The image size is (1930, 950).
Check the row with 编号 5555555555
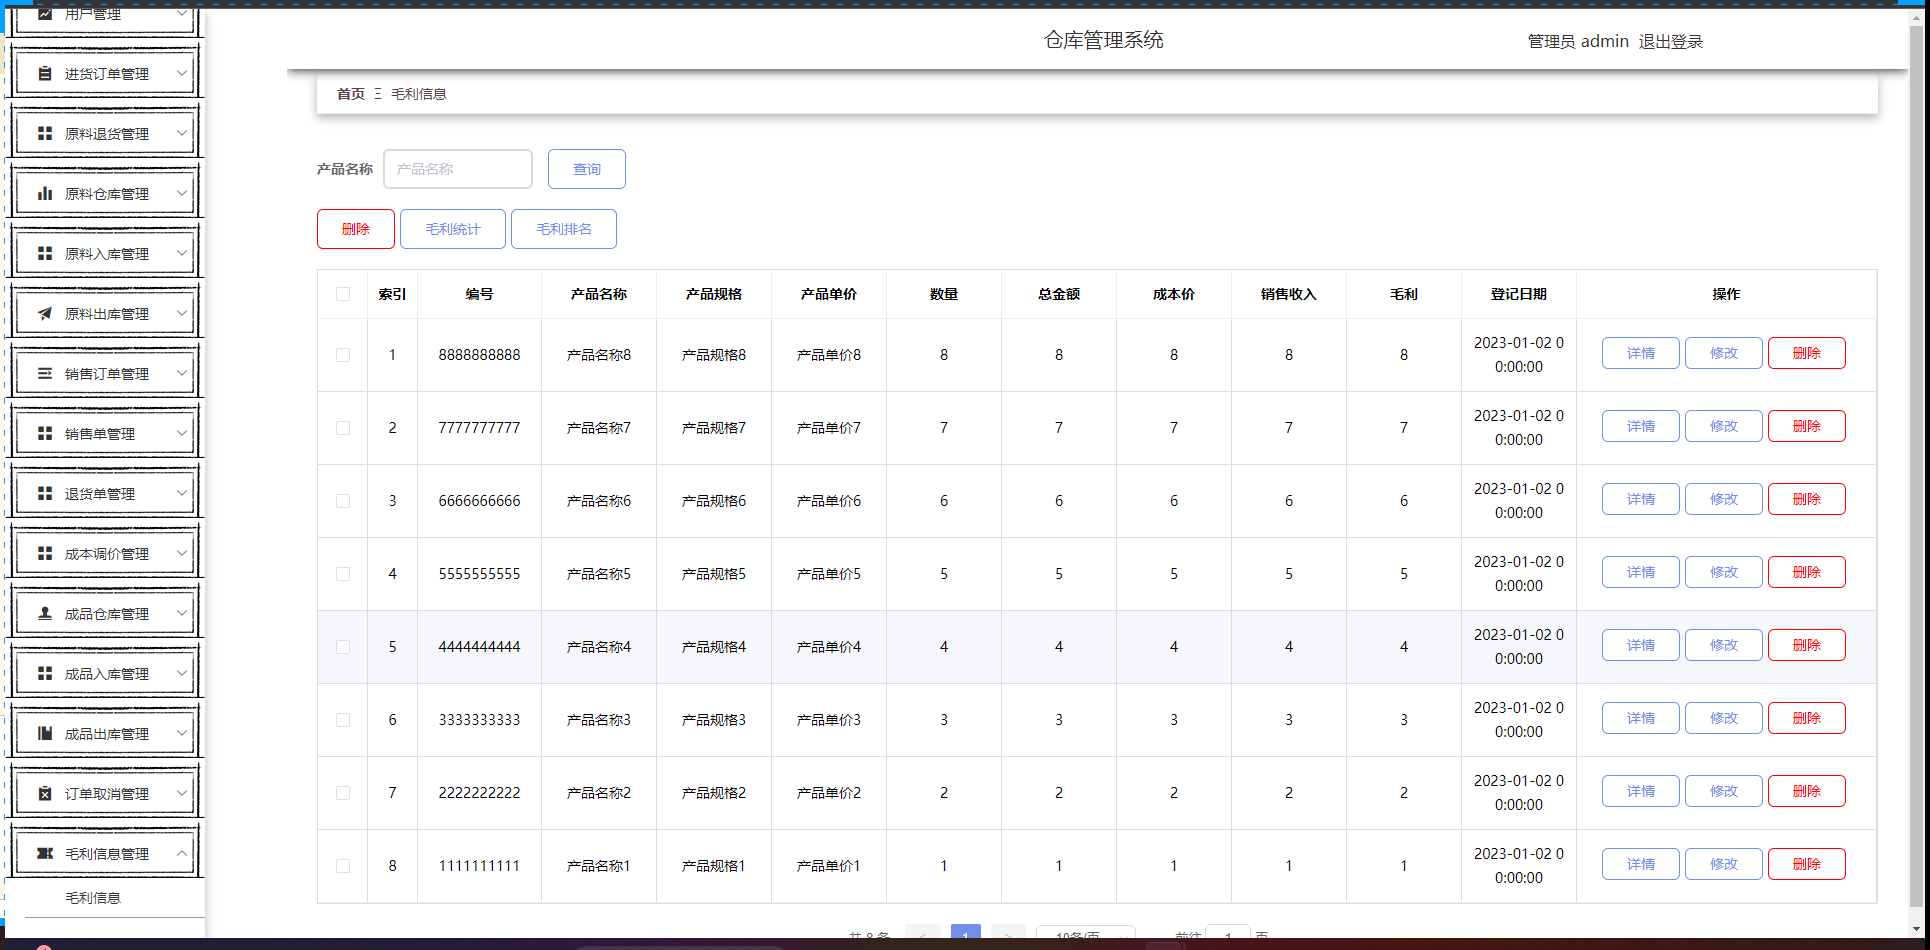[343, 574]
